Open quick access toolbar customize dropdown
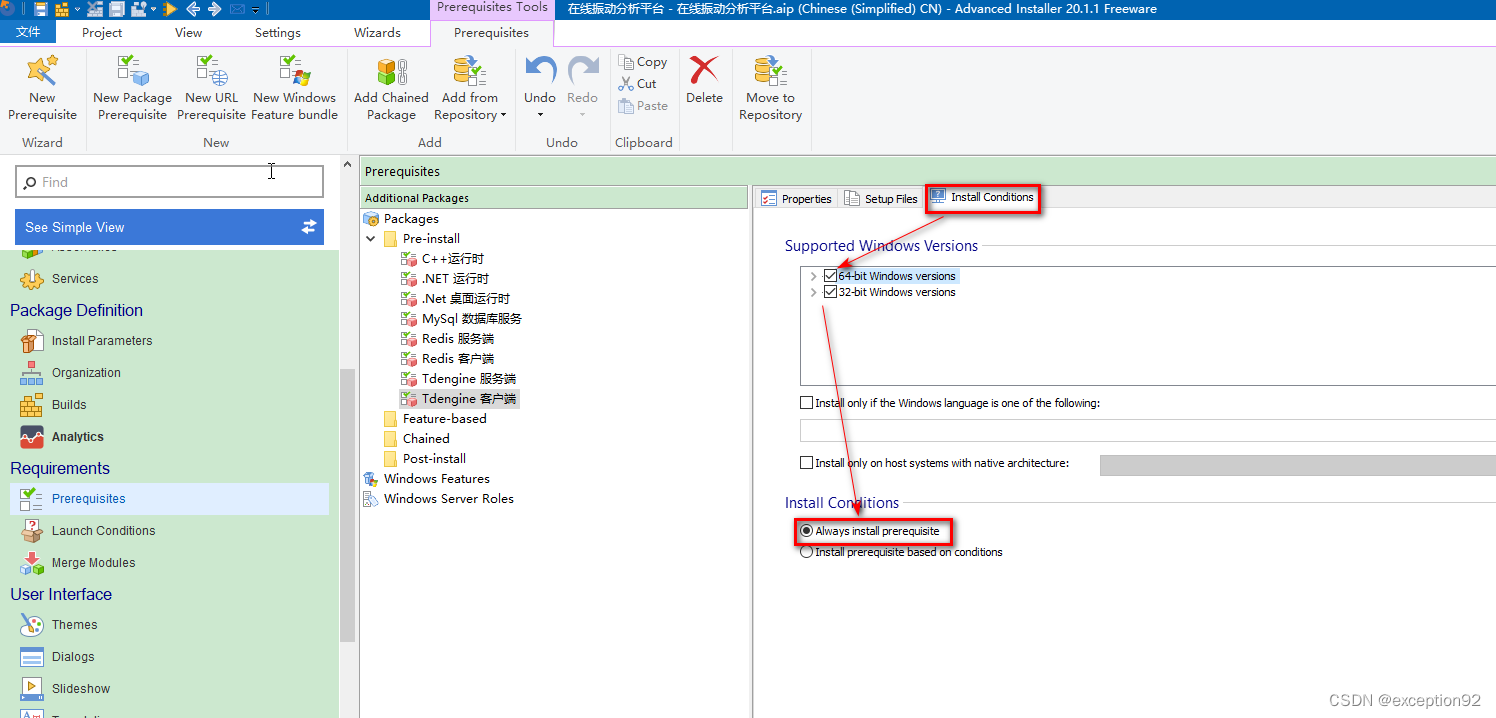Image resolution: width=1496 pixels, height=718 pixels. [x=256, y=10]
